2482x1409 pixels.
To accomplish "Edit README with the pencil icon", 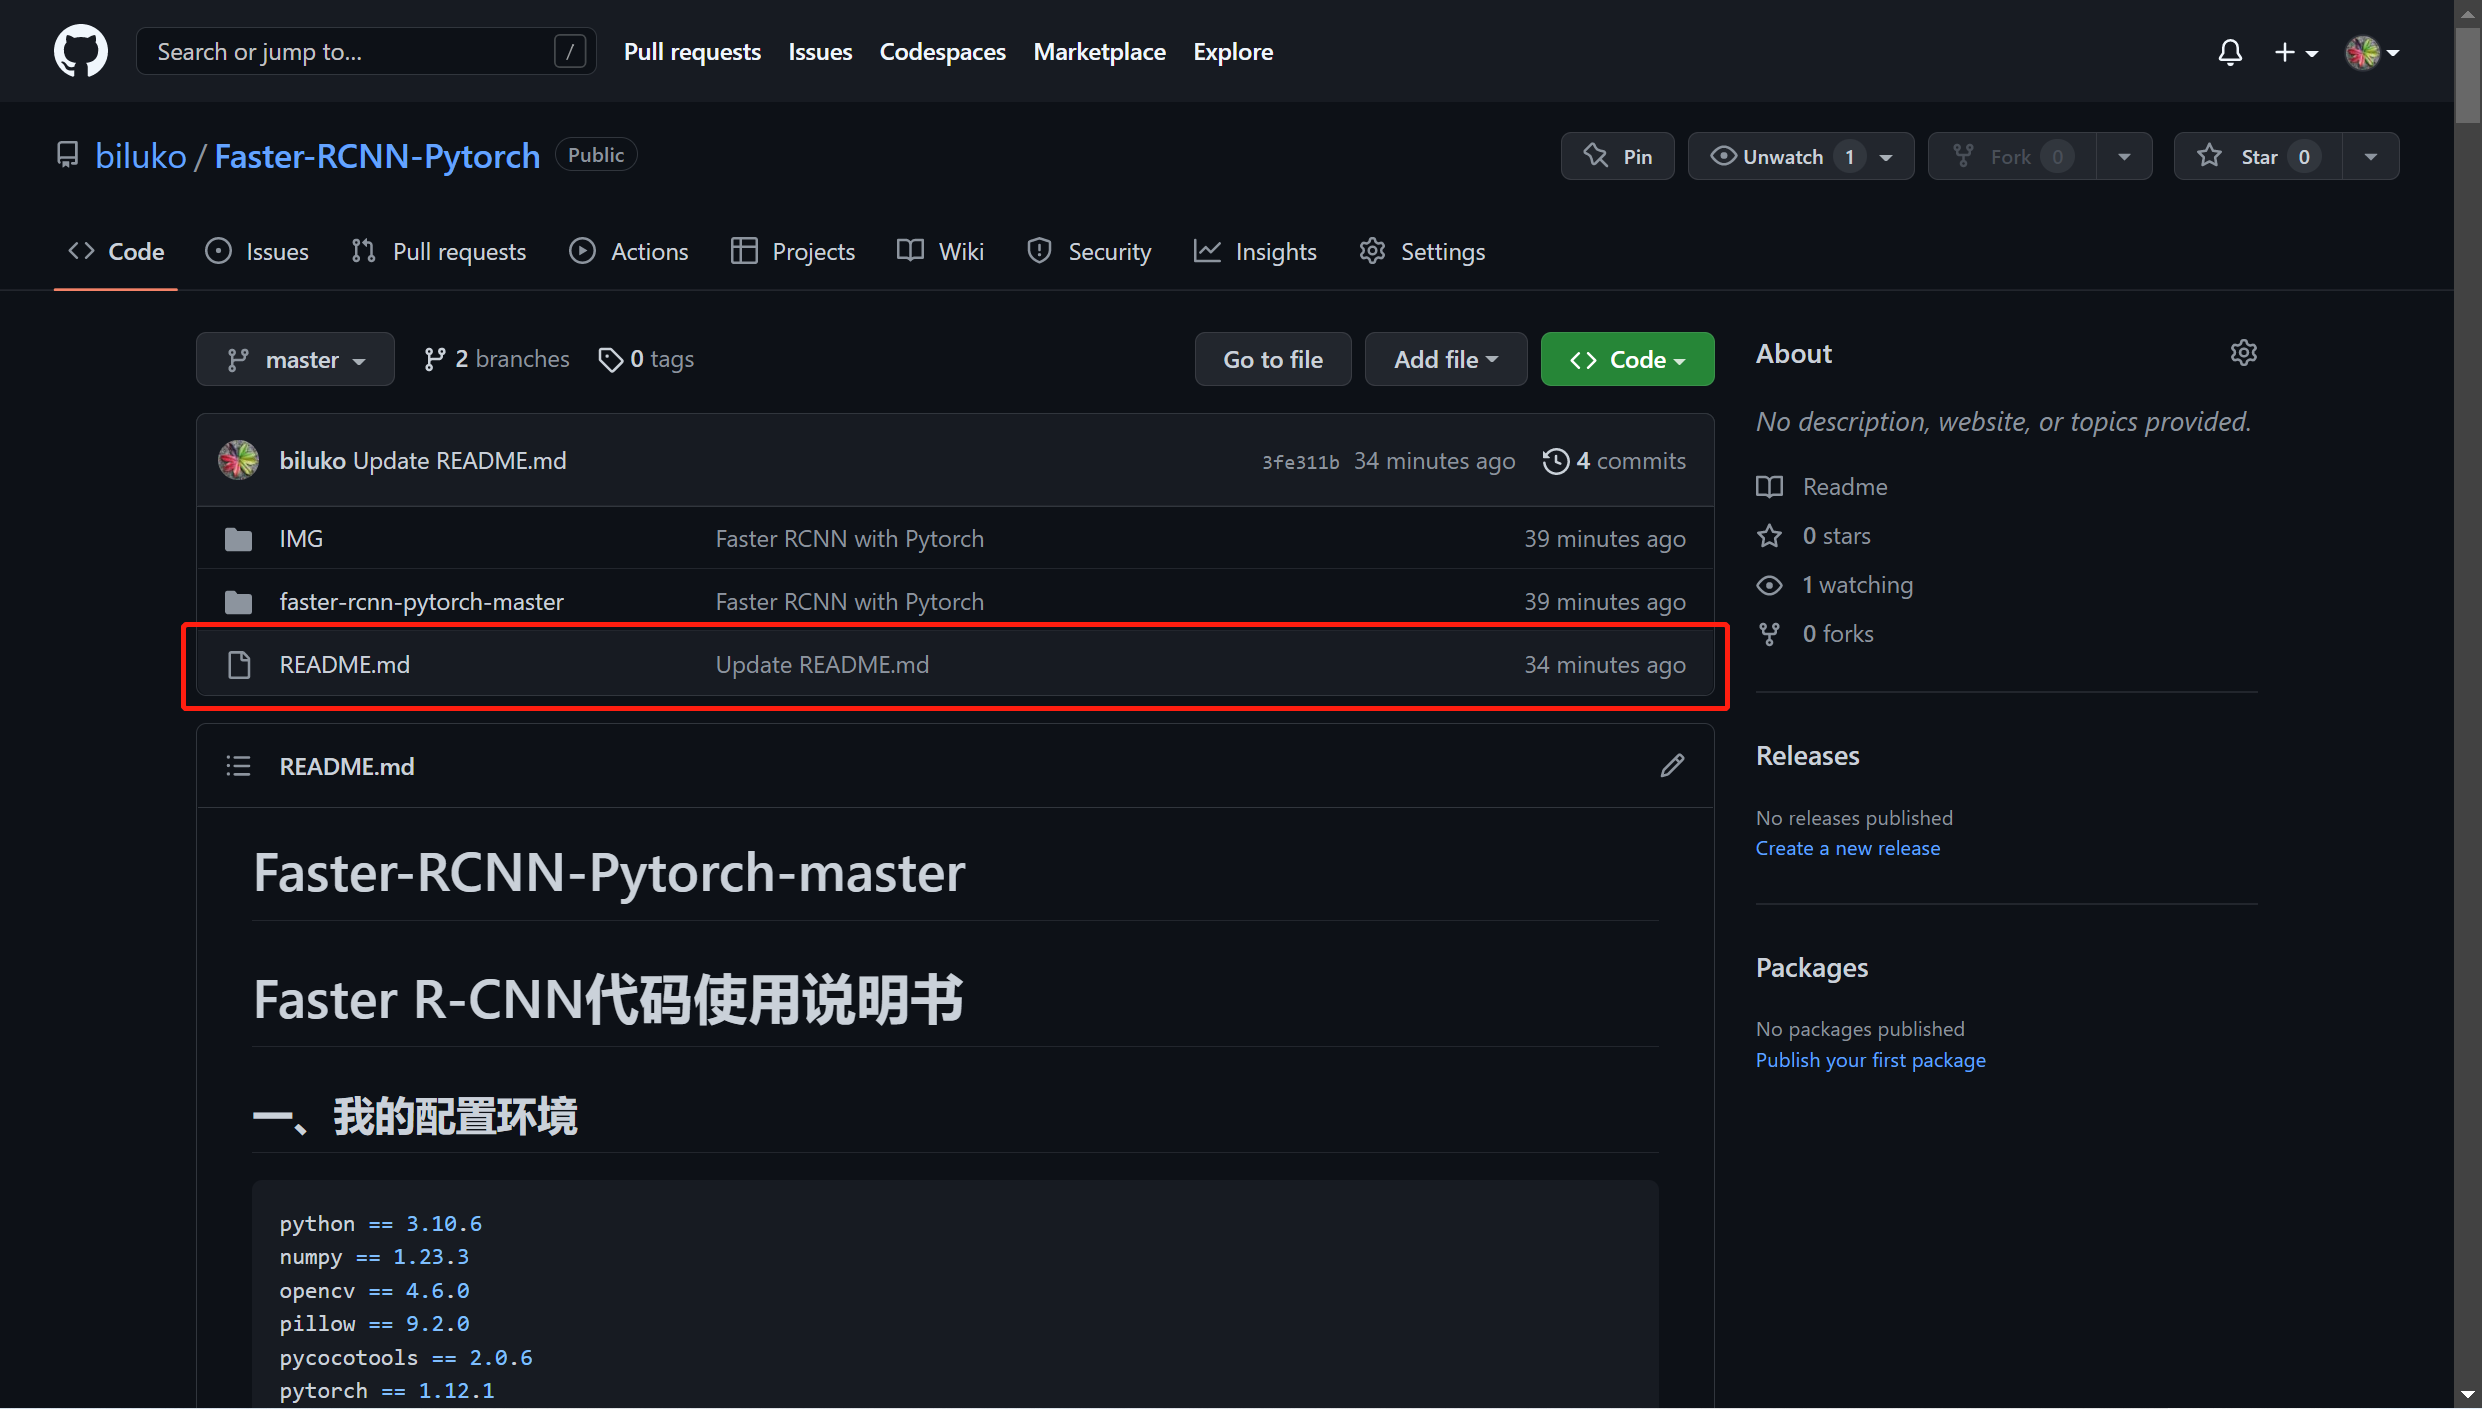I will (1672, 766).
